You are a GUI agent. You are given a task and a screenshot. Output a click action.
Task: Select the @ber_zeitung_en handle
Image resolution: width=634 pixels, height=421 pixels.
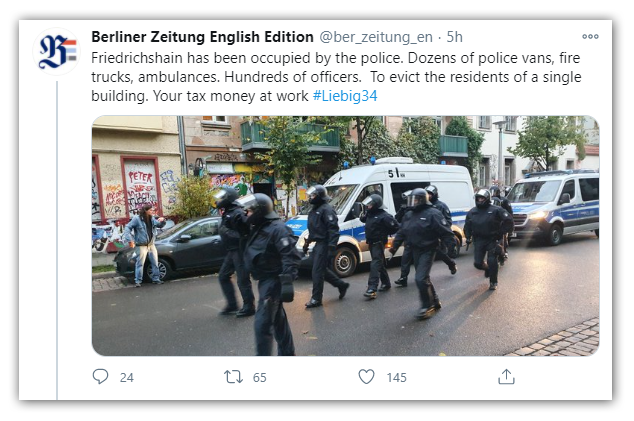[x=376, y=37]
